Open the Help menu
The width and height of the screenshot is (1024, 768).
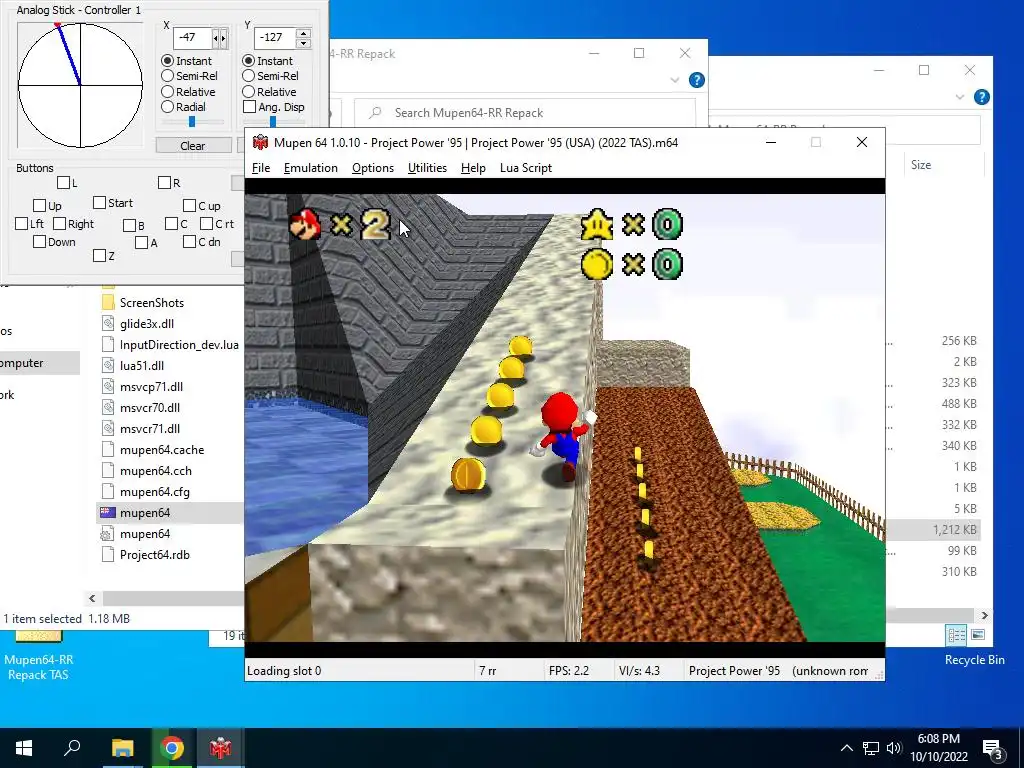473,168
